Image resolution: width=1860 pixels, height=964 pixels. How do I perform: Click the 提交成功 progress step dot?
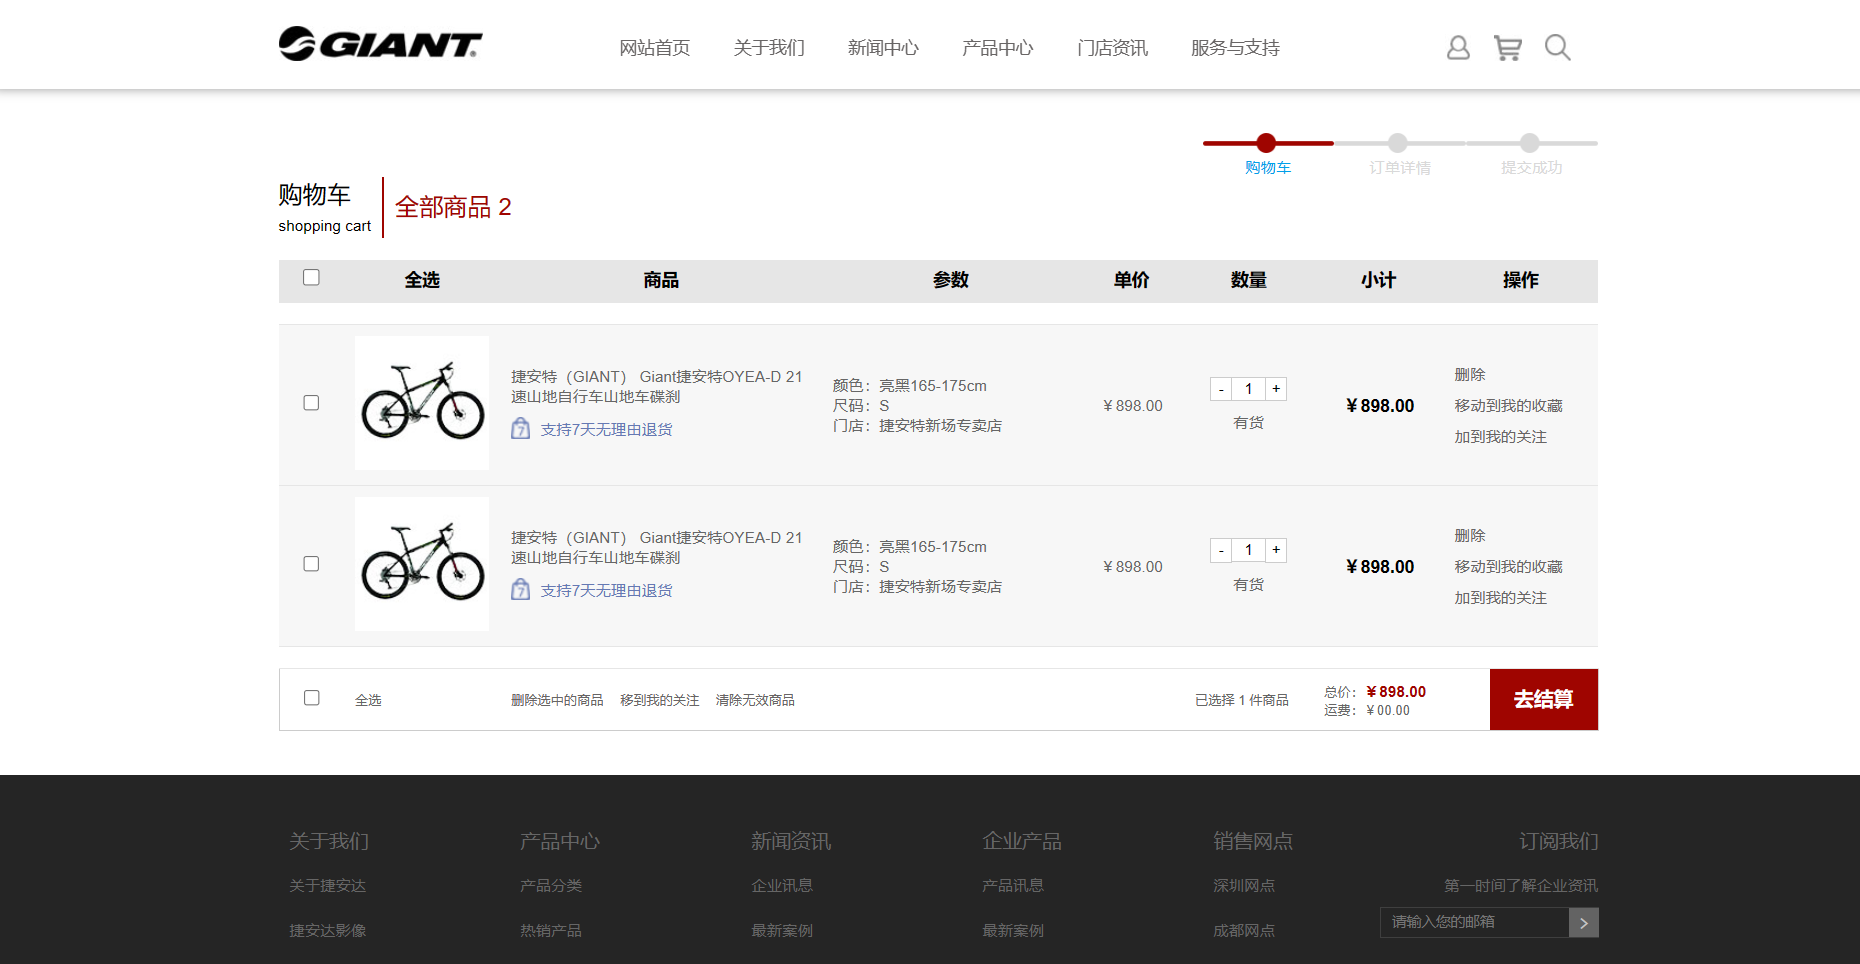pos(1530,143)
